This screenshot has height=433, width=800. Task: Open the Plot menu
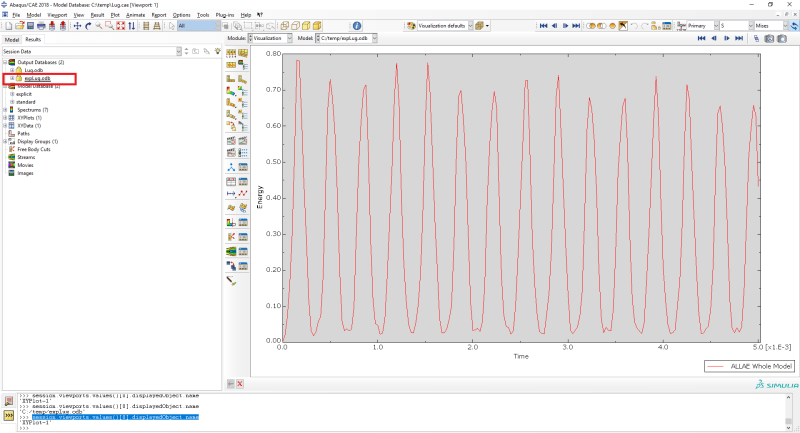[115, 15]
